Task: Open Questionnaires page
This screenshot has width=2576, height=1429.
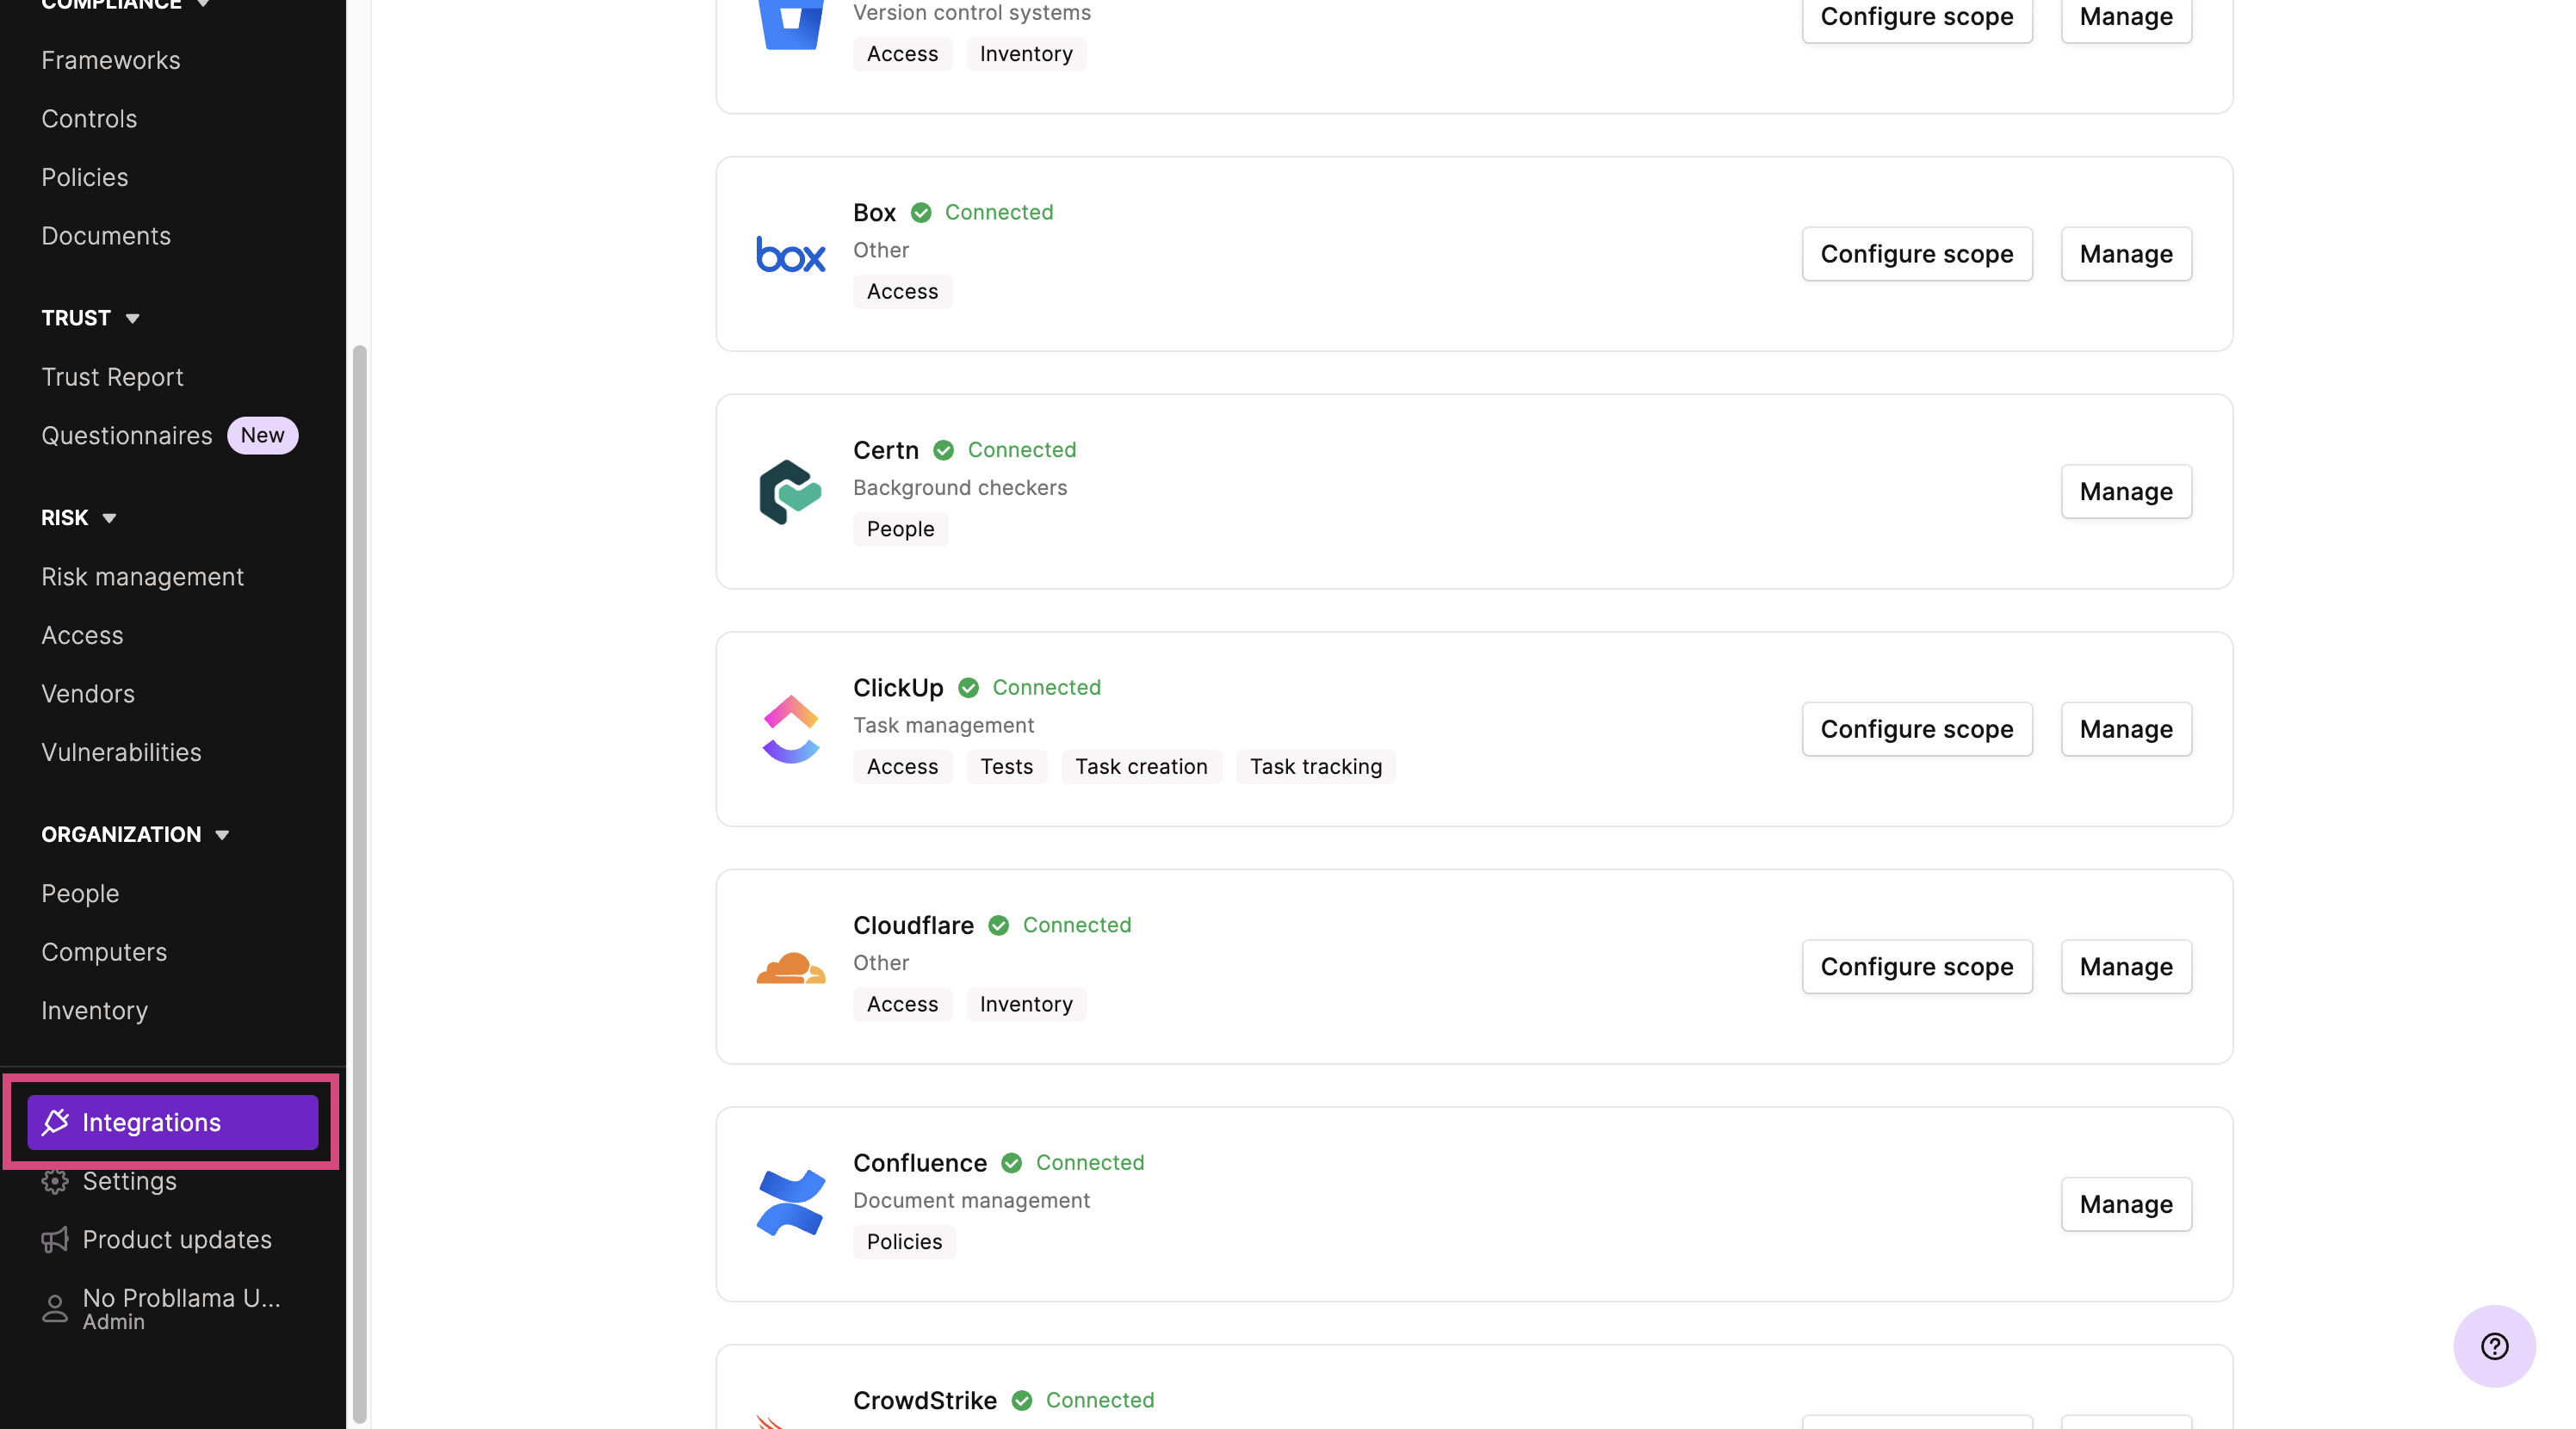Action: click(x=127, y=436)
